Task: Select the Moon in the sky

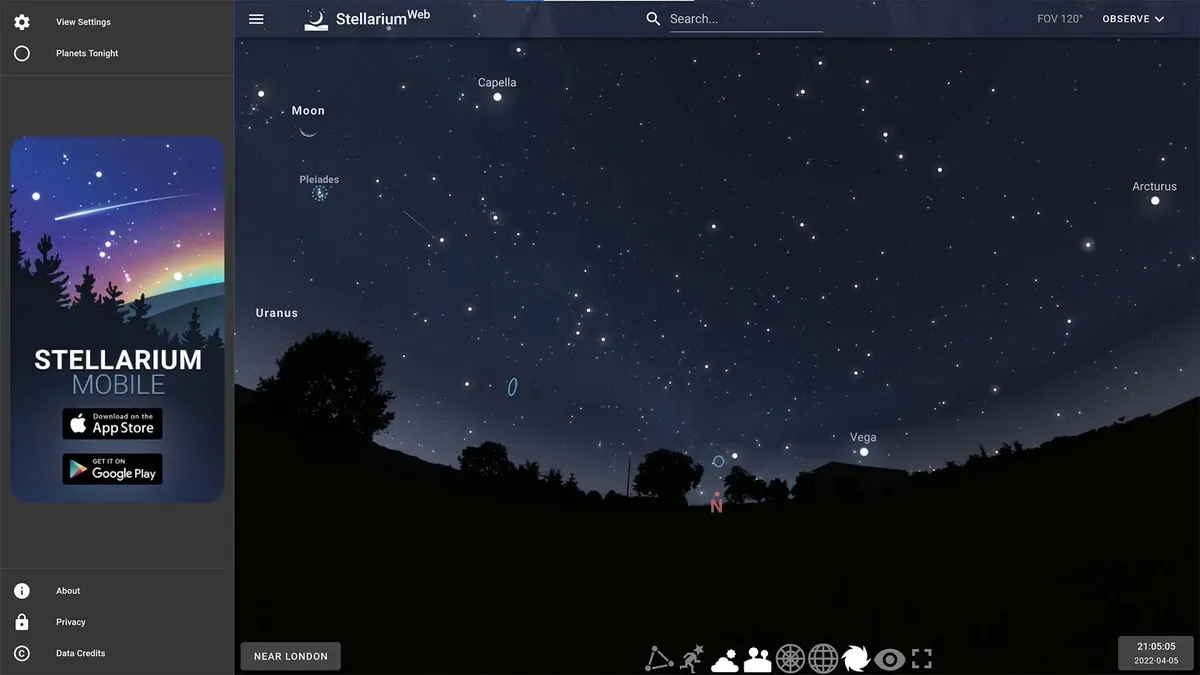Action: [x=308, y=129]
